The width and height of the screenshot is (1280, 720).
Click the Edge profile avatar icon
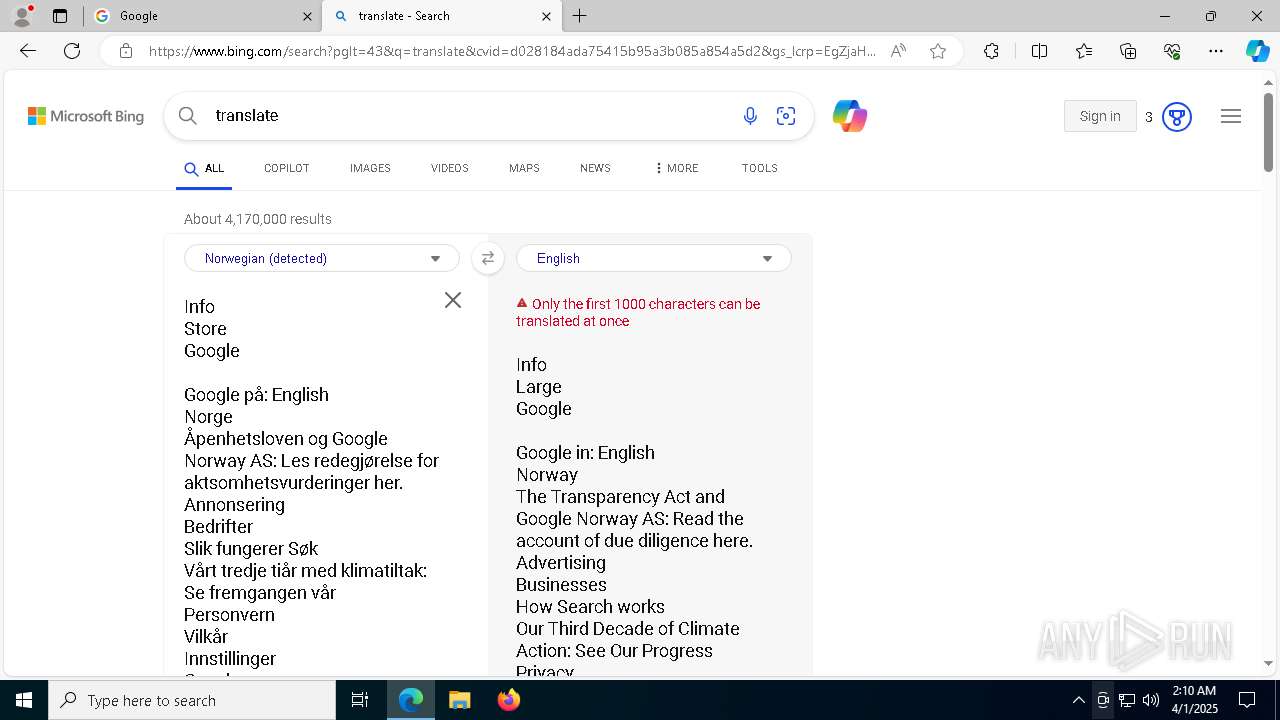click(x=22, y=16)
